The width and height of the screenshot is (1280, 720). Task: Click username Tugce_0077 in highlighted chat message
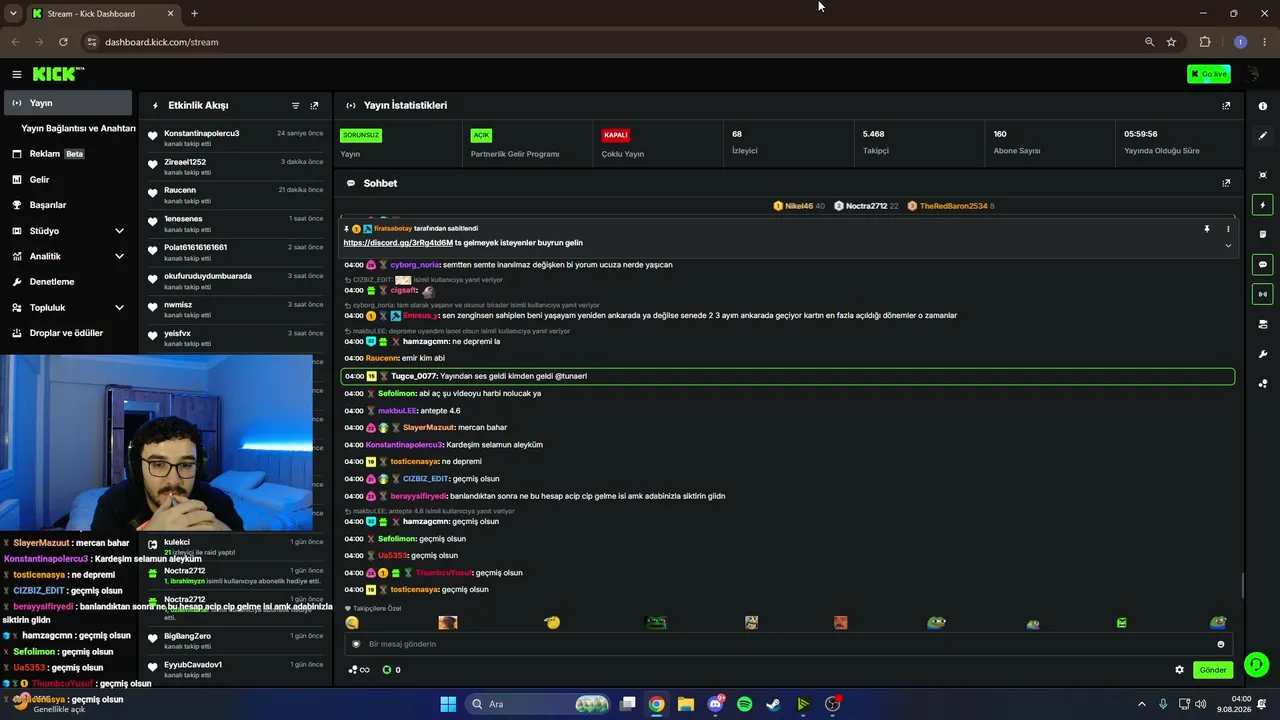(x=414, y=376)
